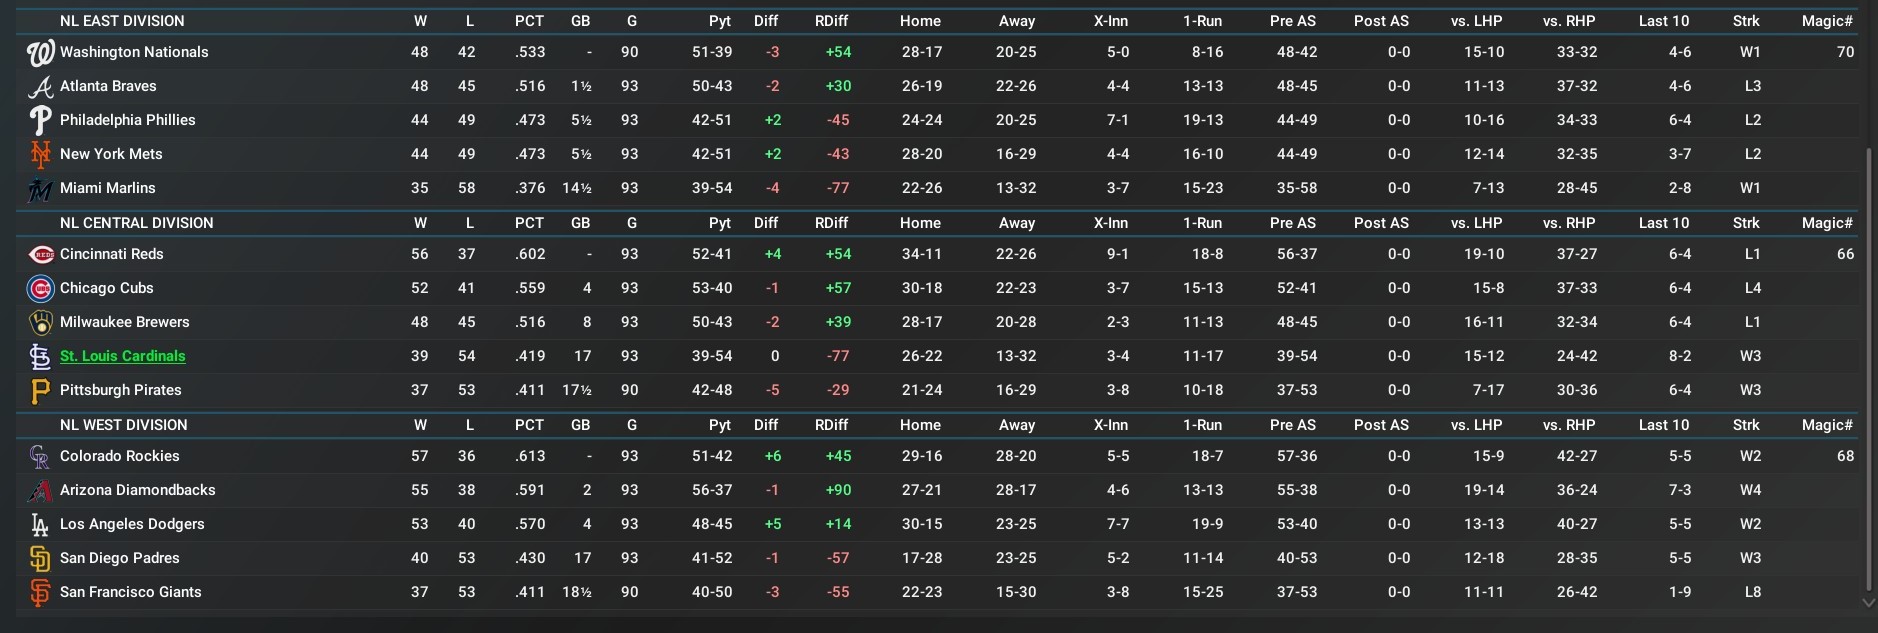Open the St. Louis Cardinals team link
The image size is (1878, 633).
click(x=122, y=356)
